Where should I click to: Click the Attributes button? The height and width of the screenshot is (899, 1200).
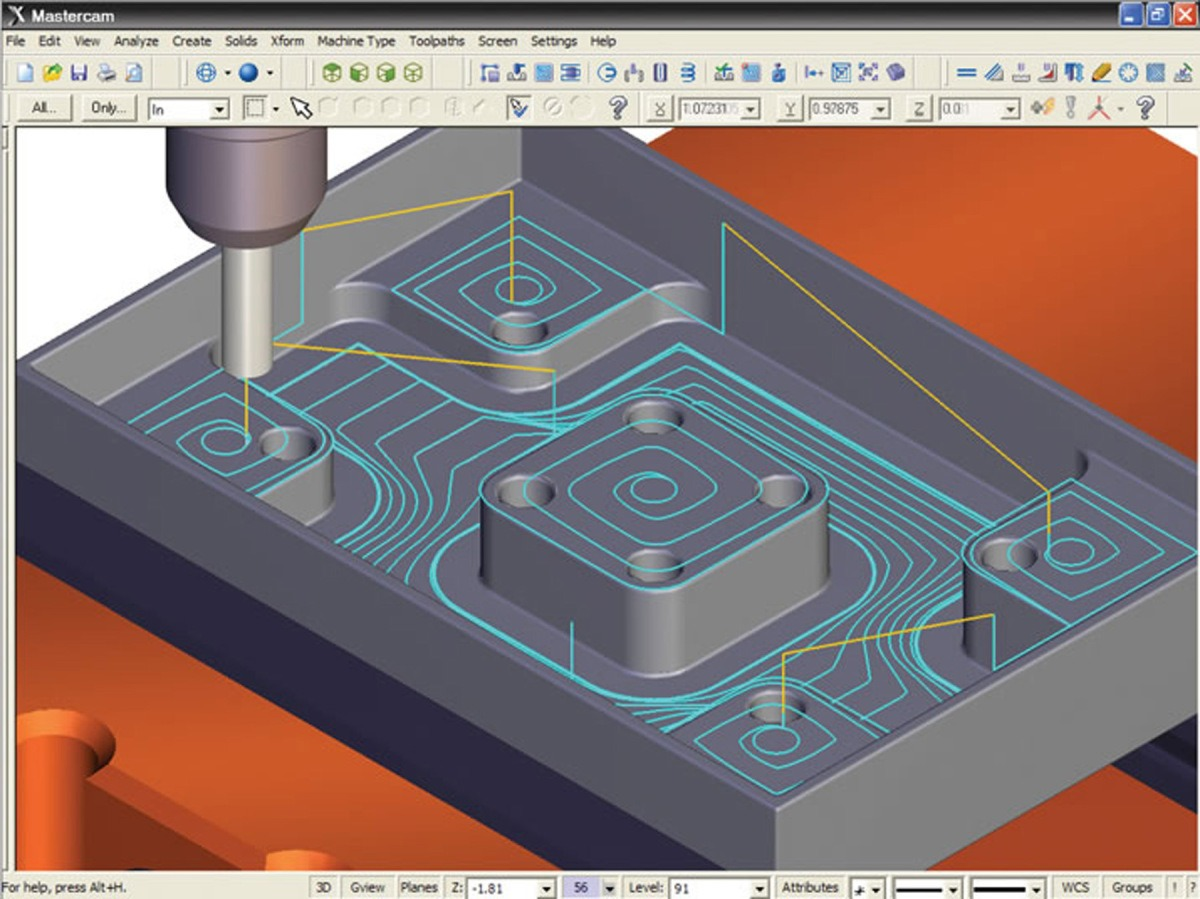809,887
